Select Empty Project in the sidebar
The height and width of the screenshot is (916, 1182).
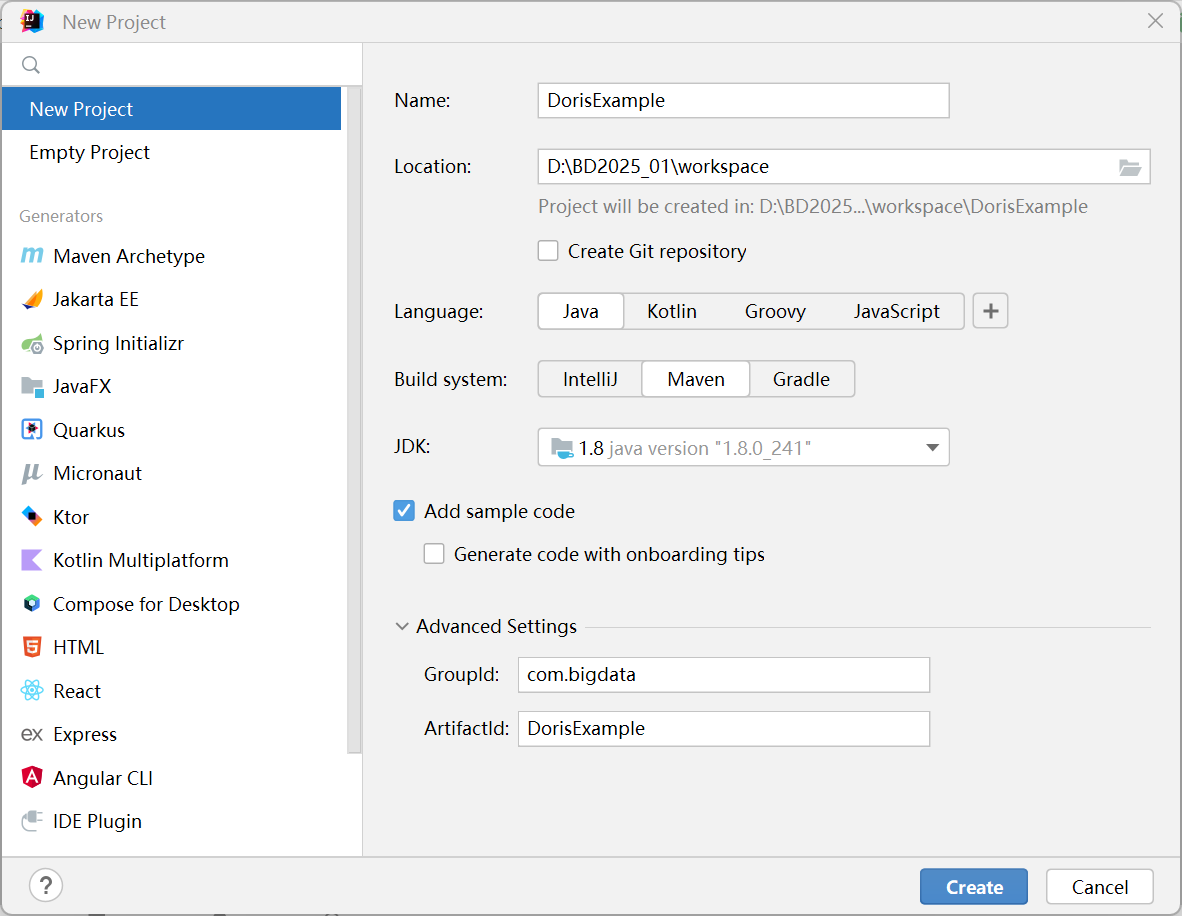click(172, 152)
